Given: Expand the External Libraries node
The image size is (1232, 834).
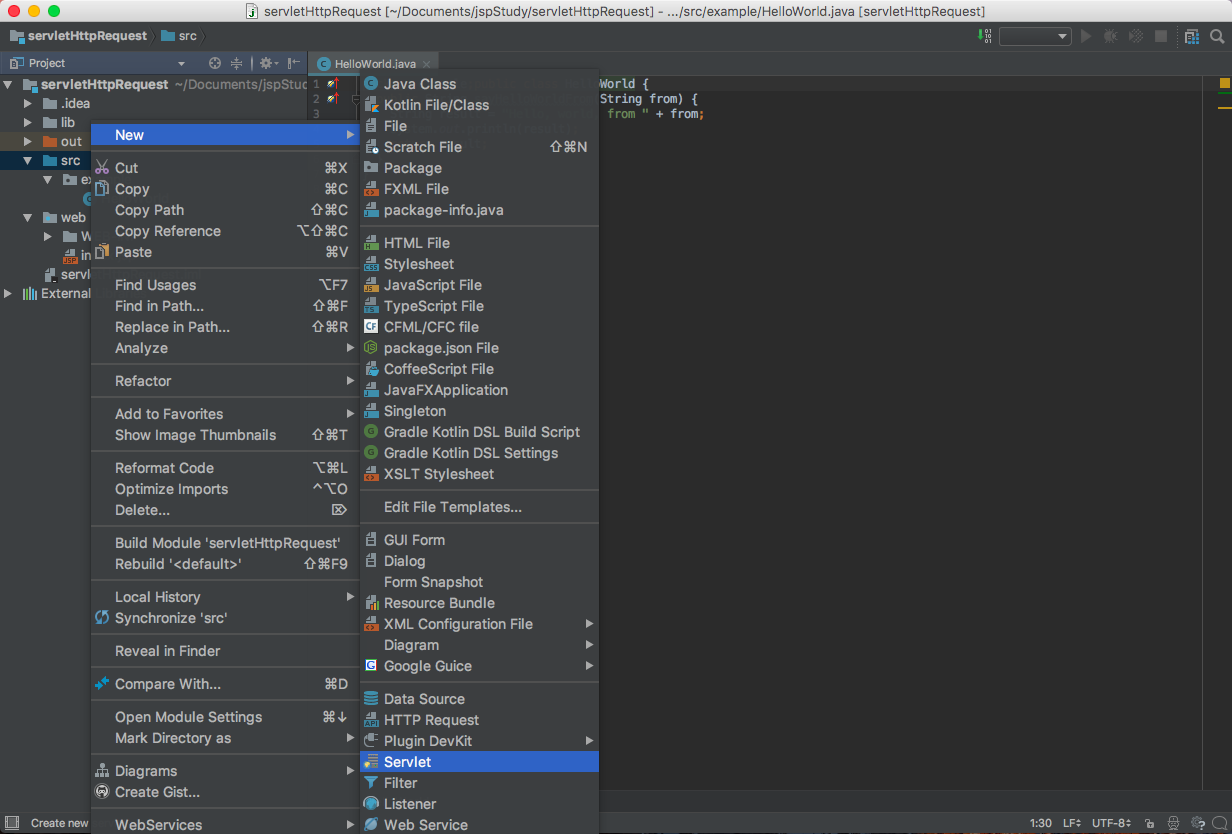Looking at the screenshot, I should 10,294.
